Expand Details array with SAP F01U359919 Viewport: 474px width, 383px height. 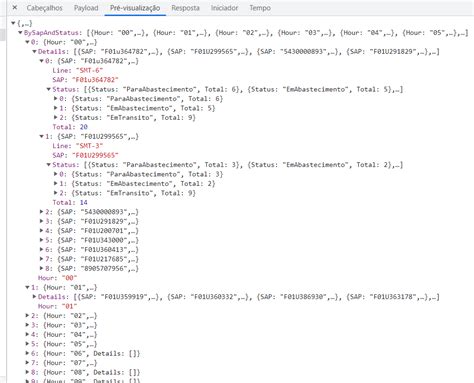pyautogui.click(x=34, y=296)
